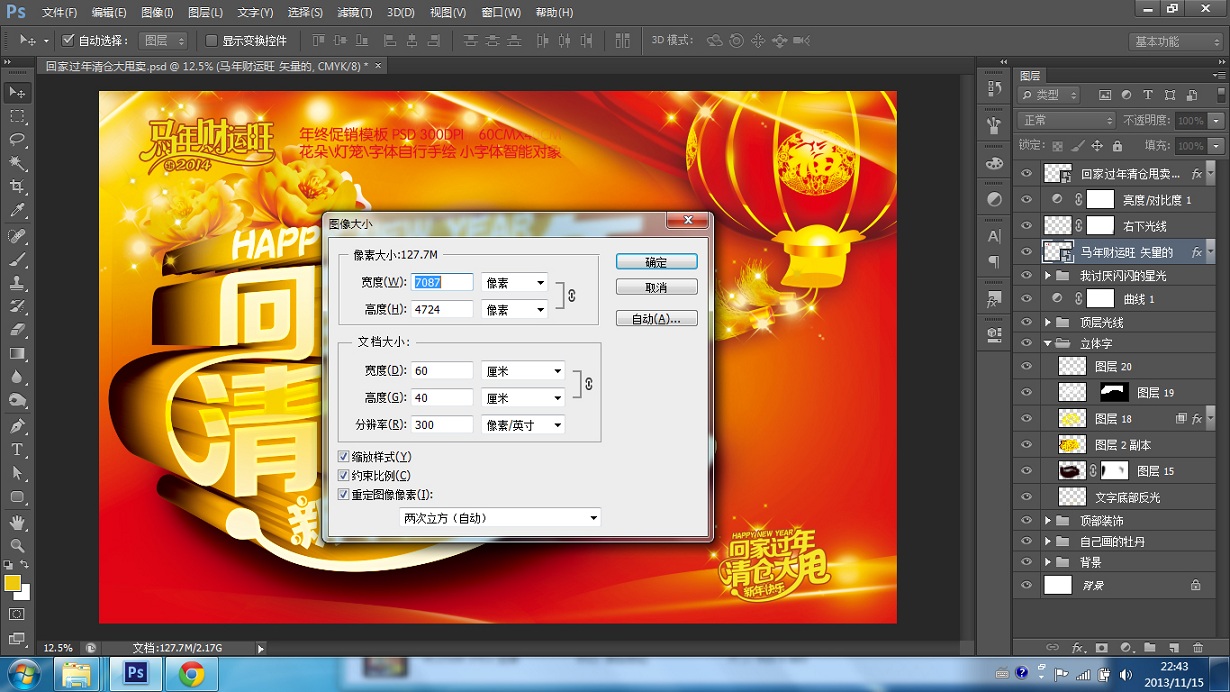1230x692 pixels.
Task: Select the Eyedropper tool
Action: [17, 211]
